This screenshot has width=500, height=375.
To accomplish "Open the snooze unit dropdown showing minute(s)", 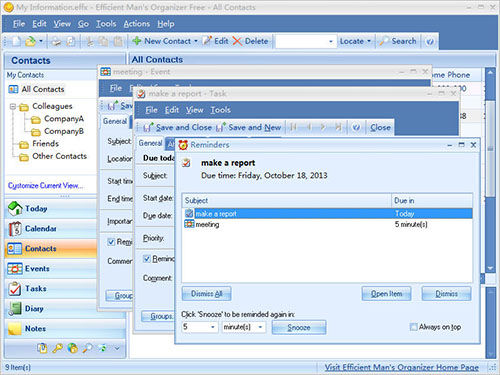I will coord(260,327).
